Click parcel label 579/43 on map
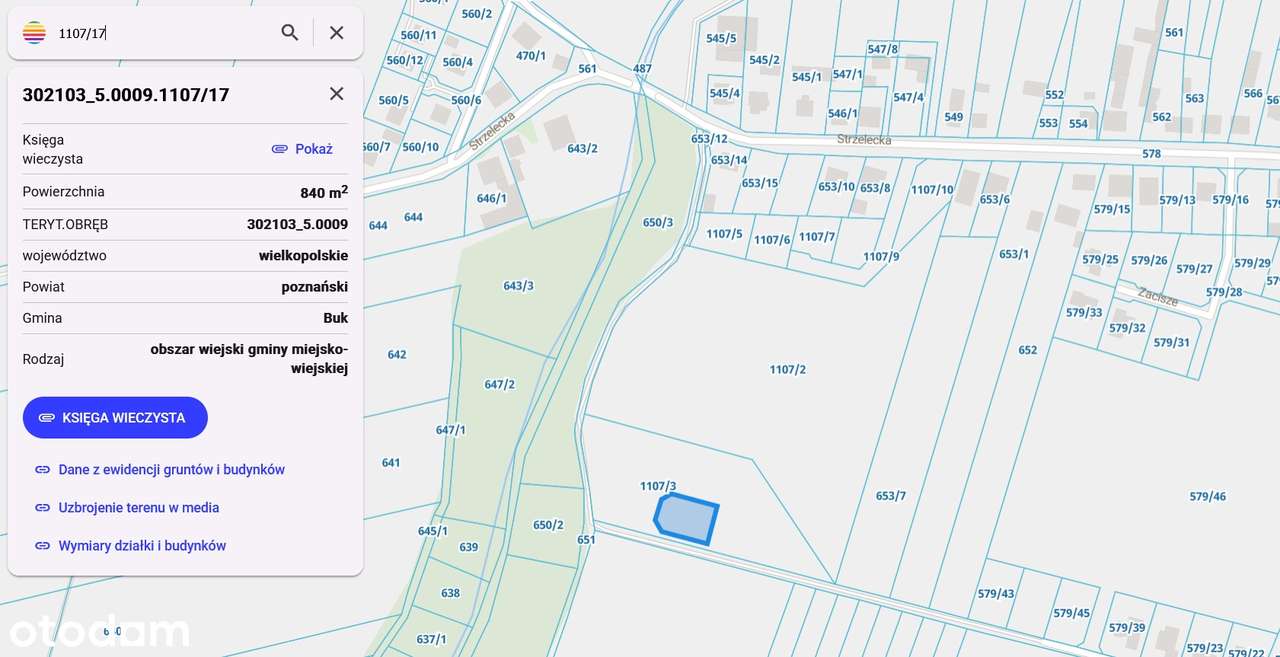The height and width of the screenshot is (657, 1280). point(996,594)
